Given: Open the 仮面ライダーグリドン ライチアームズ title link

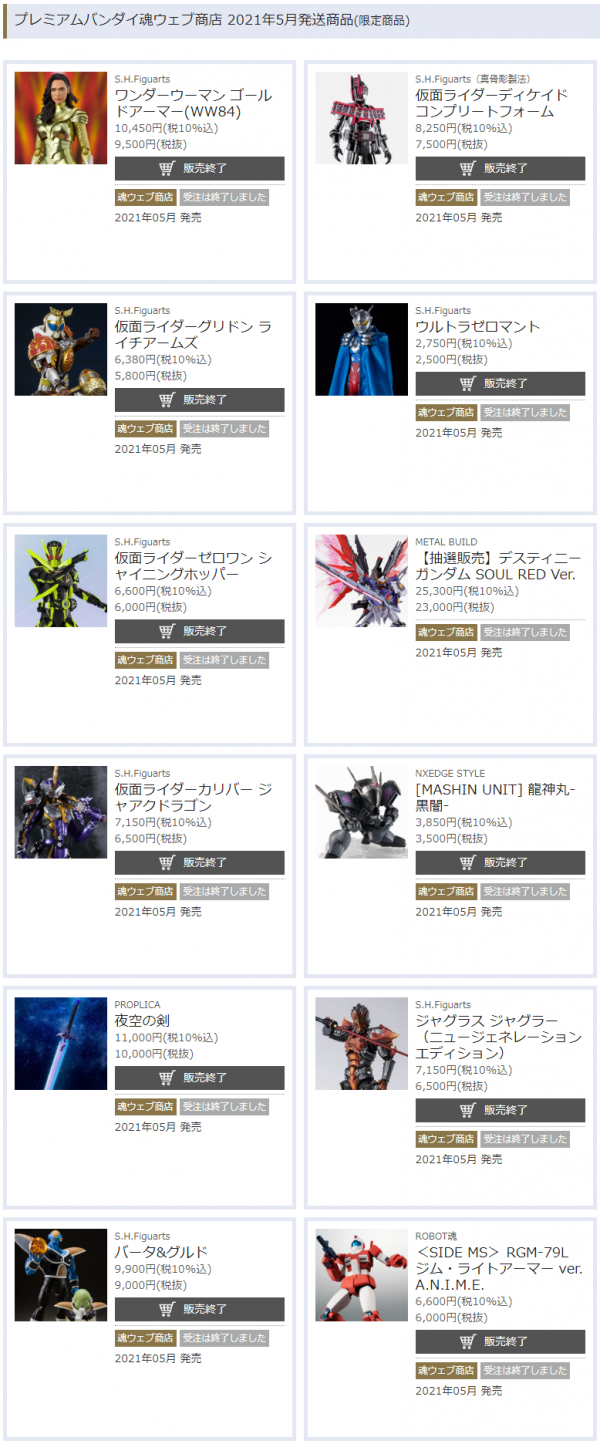Looking at the screenshot, I should (x=193, y=335).
